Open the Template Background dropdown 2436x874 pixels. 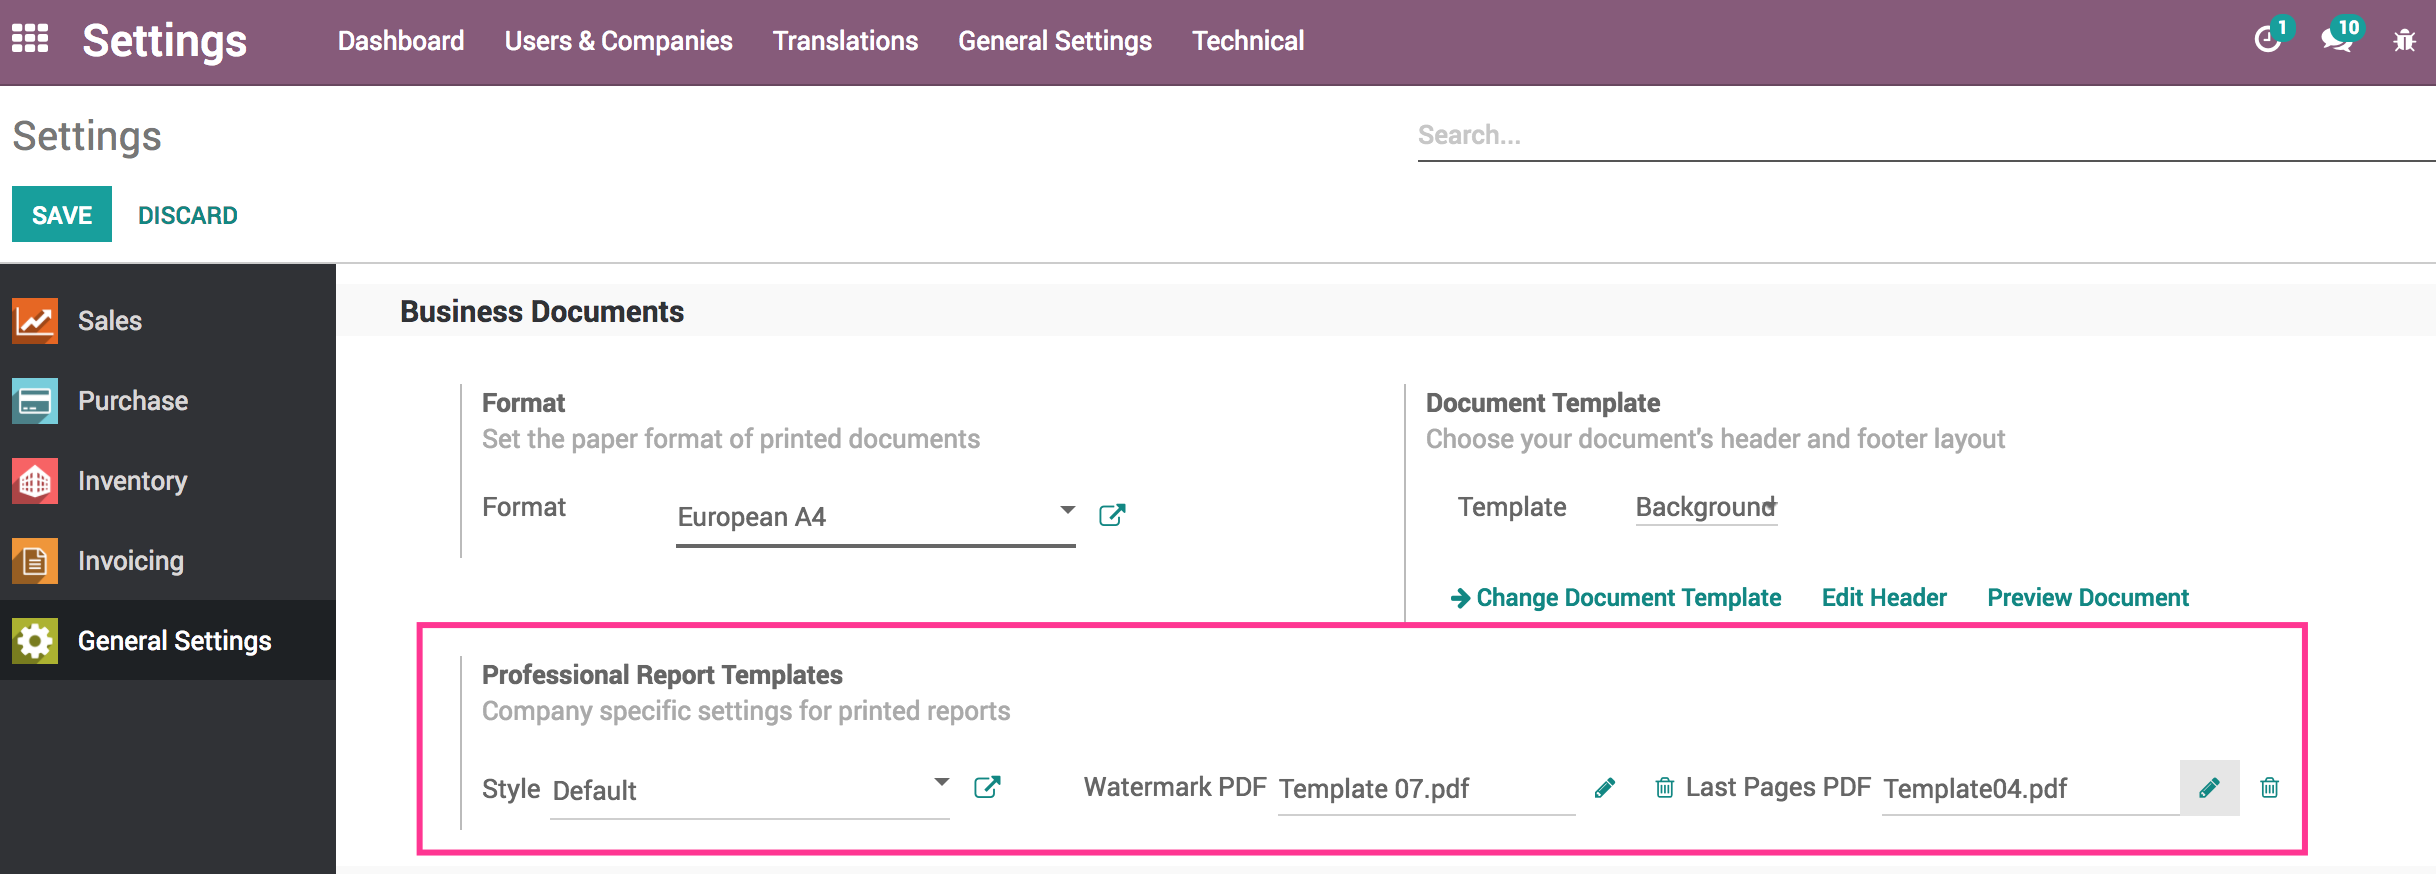point(1706,507)
